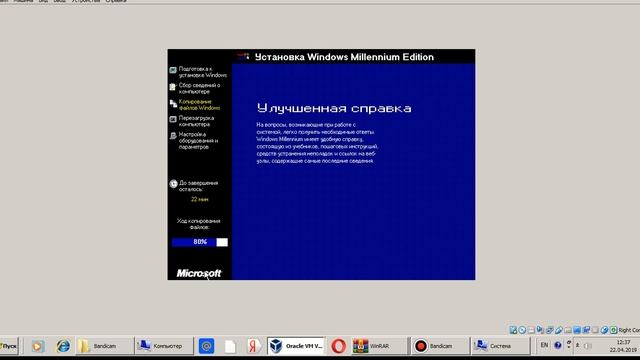Open the VirtualBox display indicator icon

point(577,330)
